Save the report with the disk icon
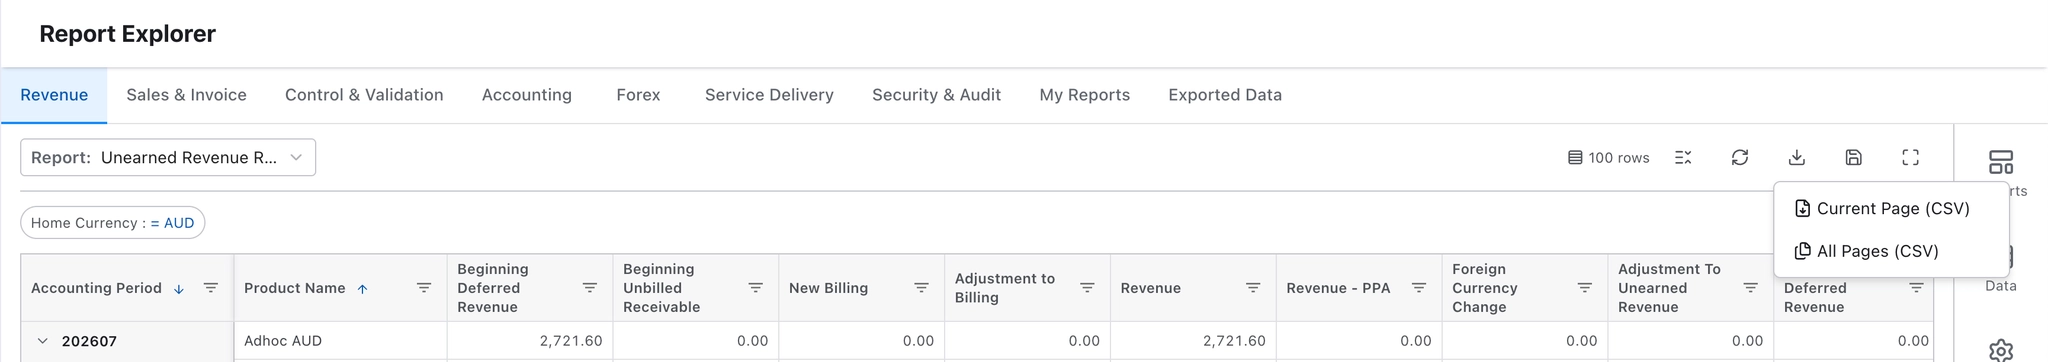The width and height of the screenshot is (2048, 362). pyautogui.click(x=1853, y=157)
